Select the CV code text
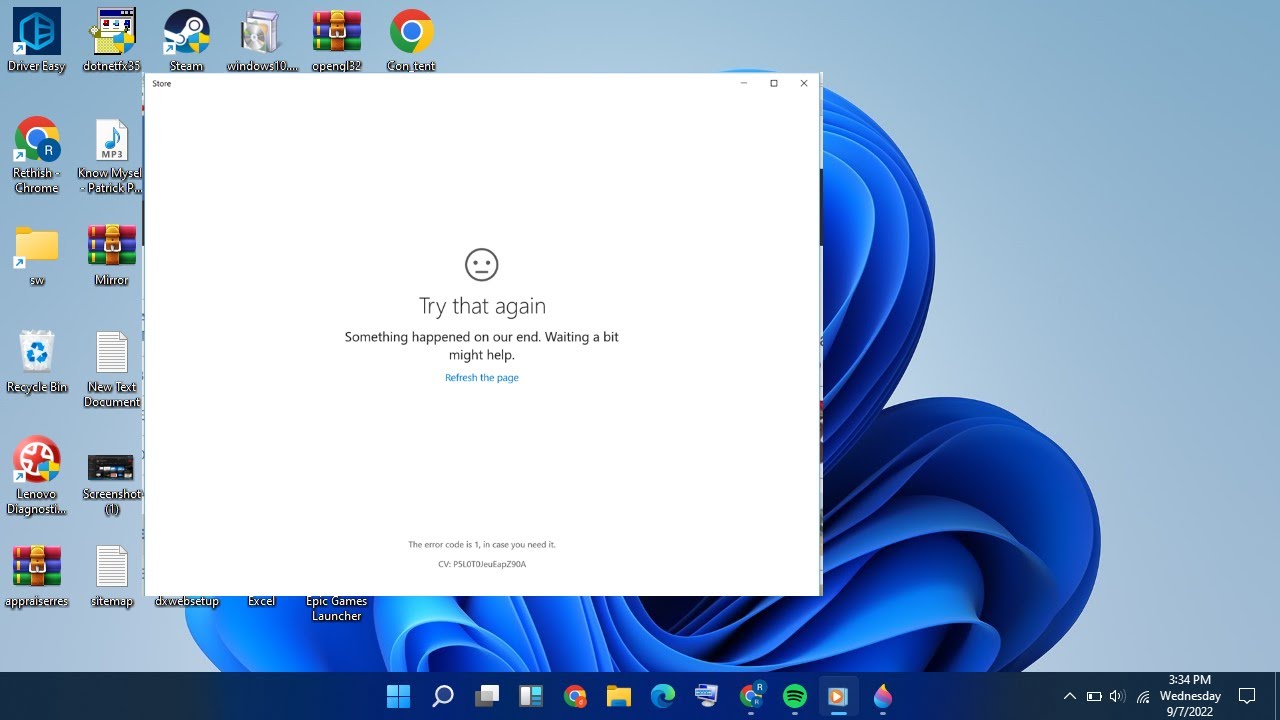 [482, 565]
